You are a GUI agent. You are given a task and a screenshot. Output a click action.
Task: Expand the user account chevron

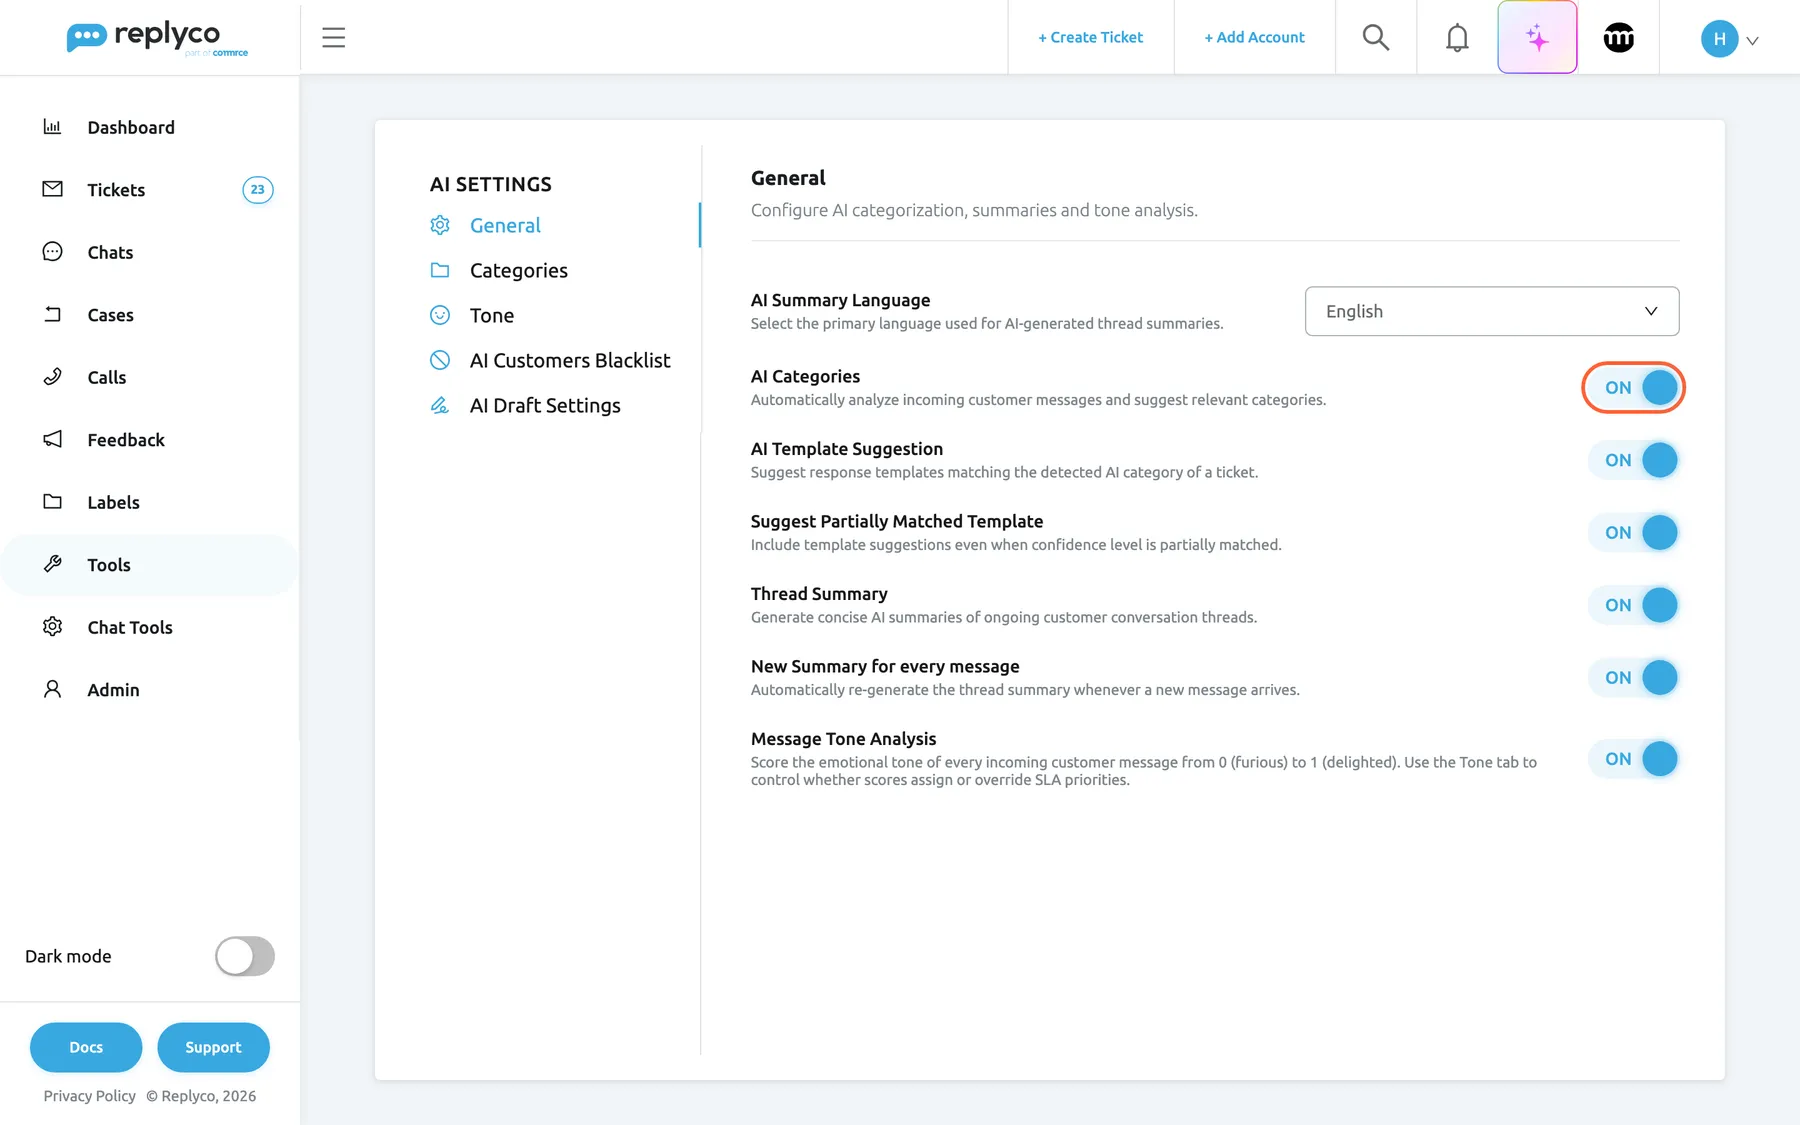(1752, 41)
